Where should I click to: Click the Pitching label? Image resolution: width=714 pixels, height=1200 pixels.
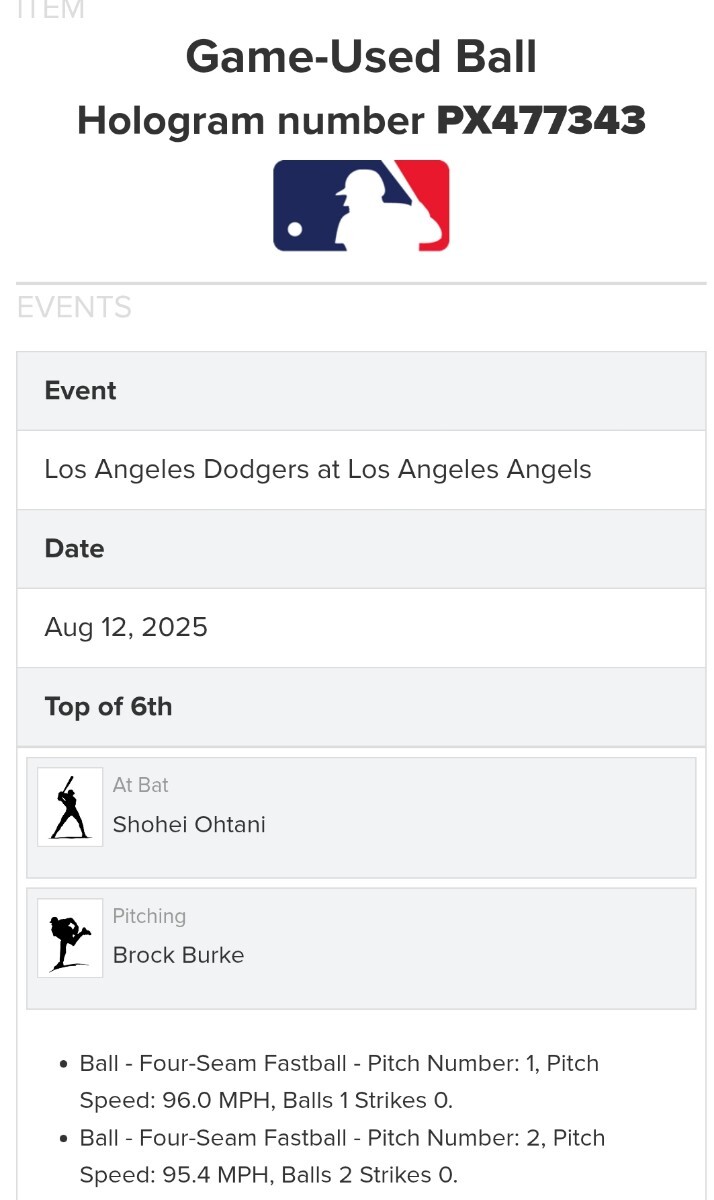[149, 916]
